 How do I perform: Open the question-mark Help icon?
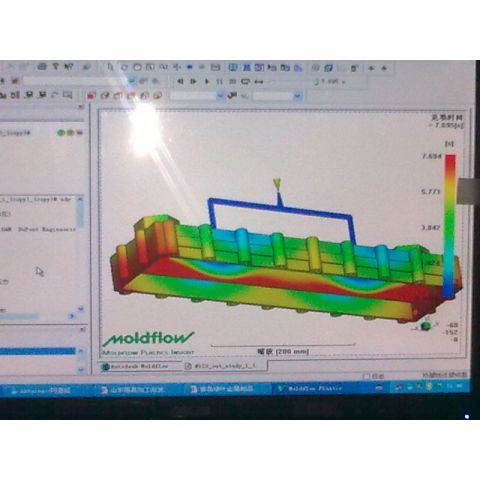pos(56,67)
